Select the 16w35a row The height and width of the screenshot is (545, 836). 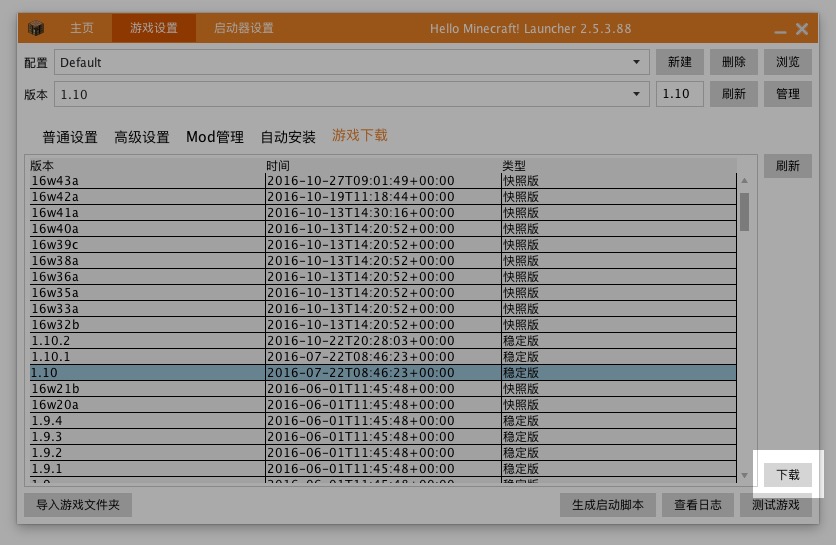tap(383, 292)
